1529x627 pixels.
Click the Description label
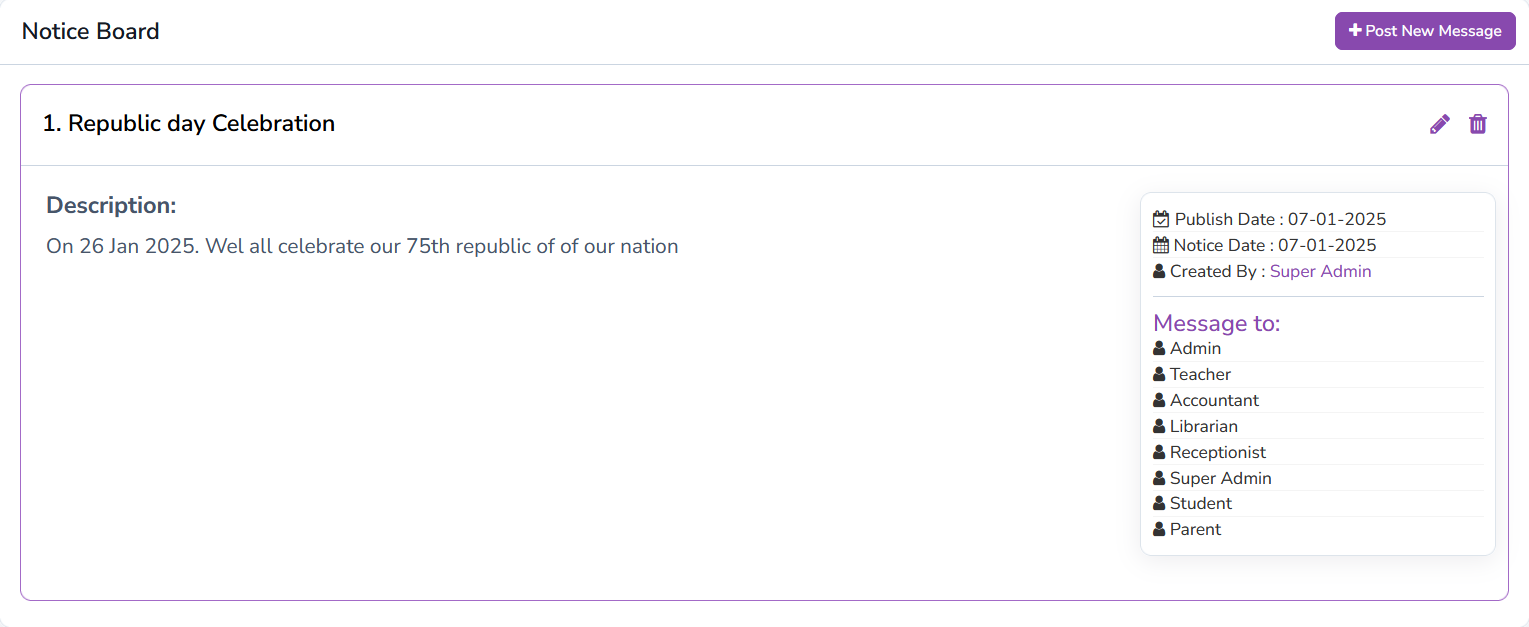point(111,205)
